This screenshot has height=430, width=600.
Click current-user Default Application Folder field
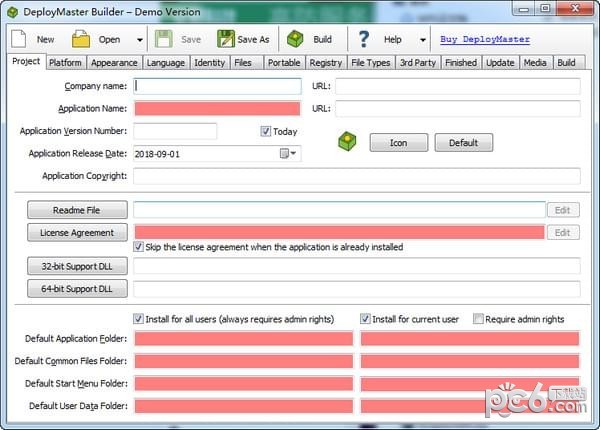tap(470, 339)
